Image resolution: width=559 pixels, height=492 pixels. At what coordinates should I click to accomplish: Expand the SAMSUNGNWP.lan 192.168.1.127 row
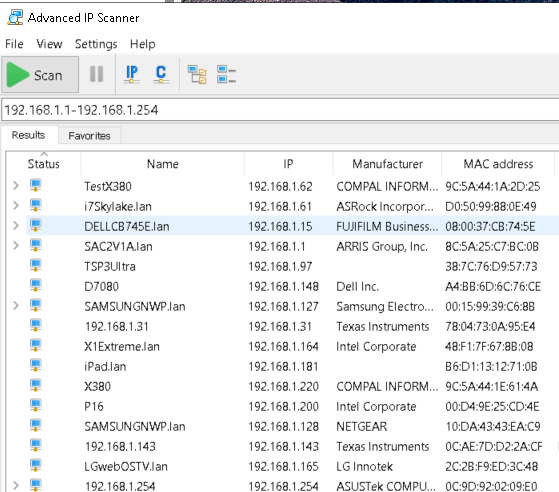point(16,306)
